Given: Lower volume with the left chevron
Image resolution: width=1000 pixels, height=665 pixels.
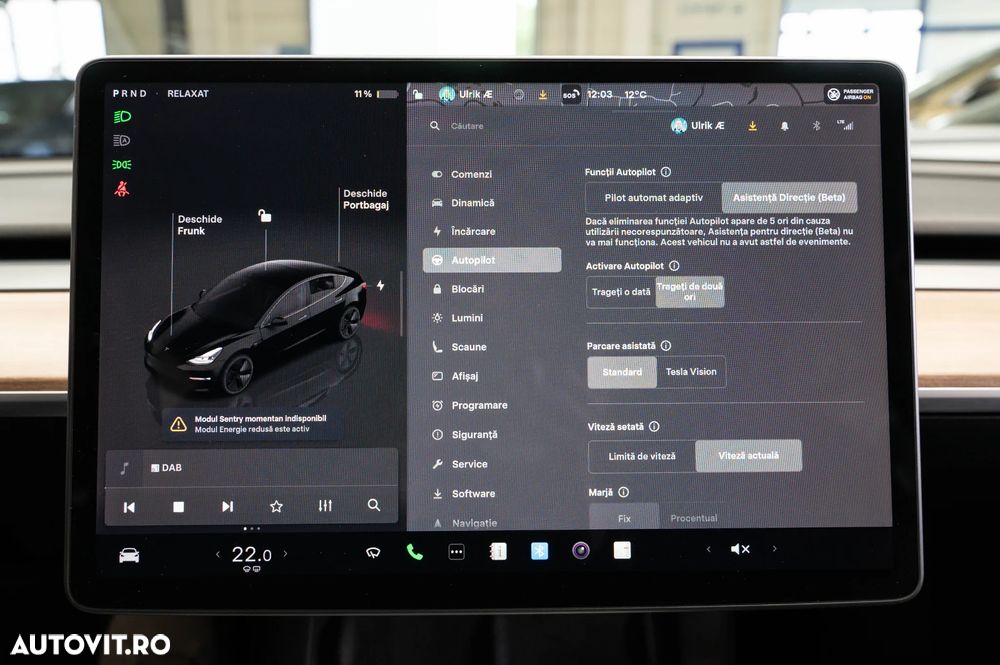Looking at the screenshot, I should (709, 549).
